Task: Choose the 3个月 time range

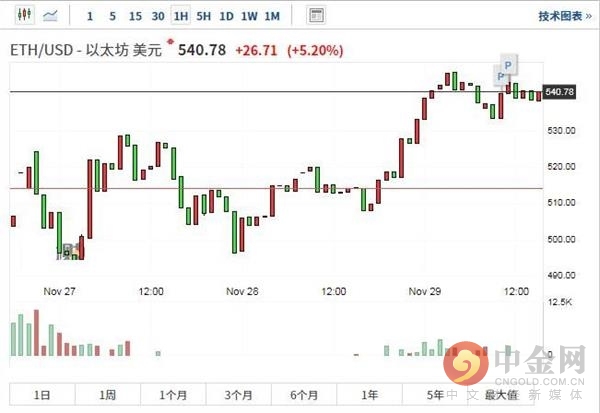Action: (238, 394)
